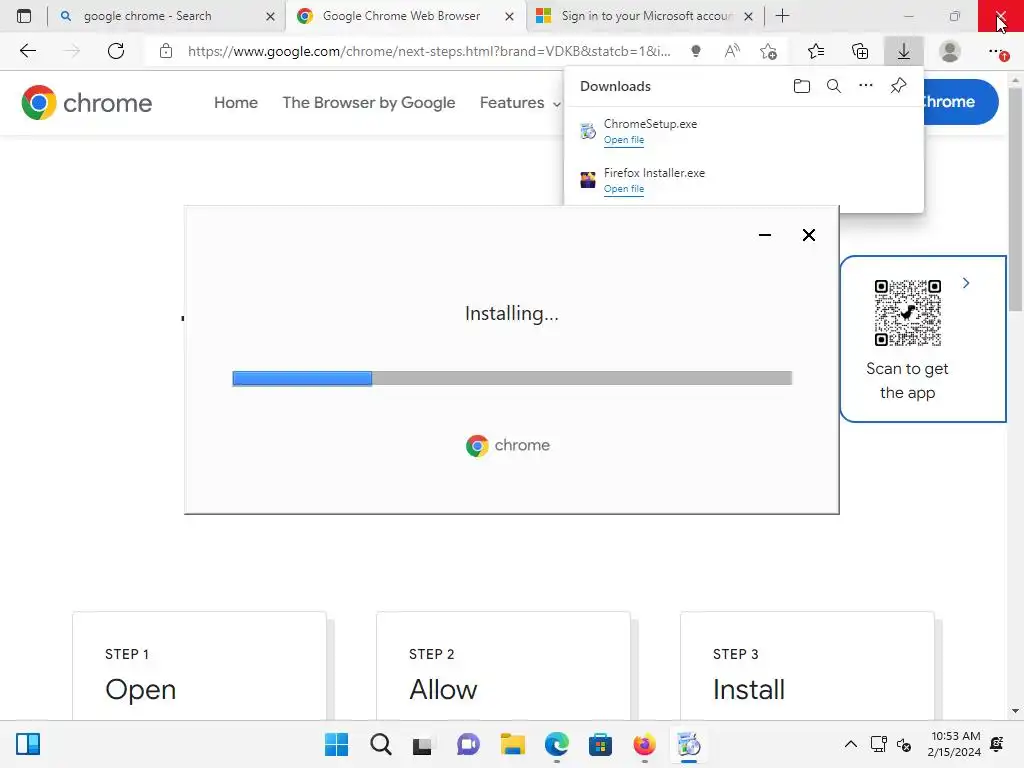The height and width of the screenshot is (768, 1024).
Task: Click the STEP 3 Install card
Action: 807,666
